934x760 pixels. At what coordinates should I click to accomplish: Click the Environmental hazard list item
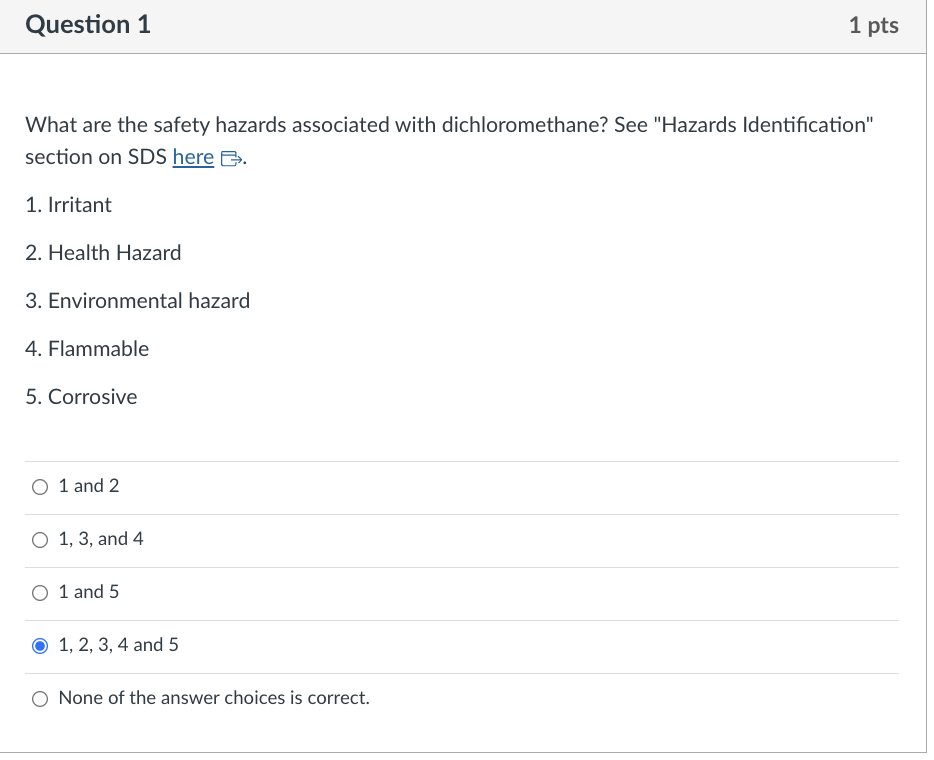pos(137,301)
